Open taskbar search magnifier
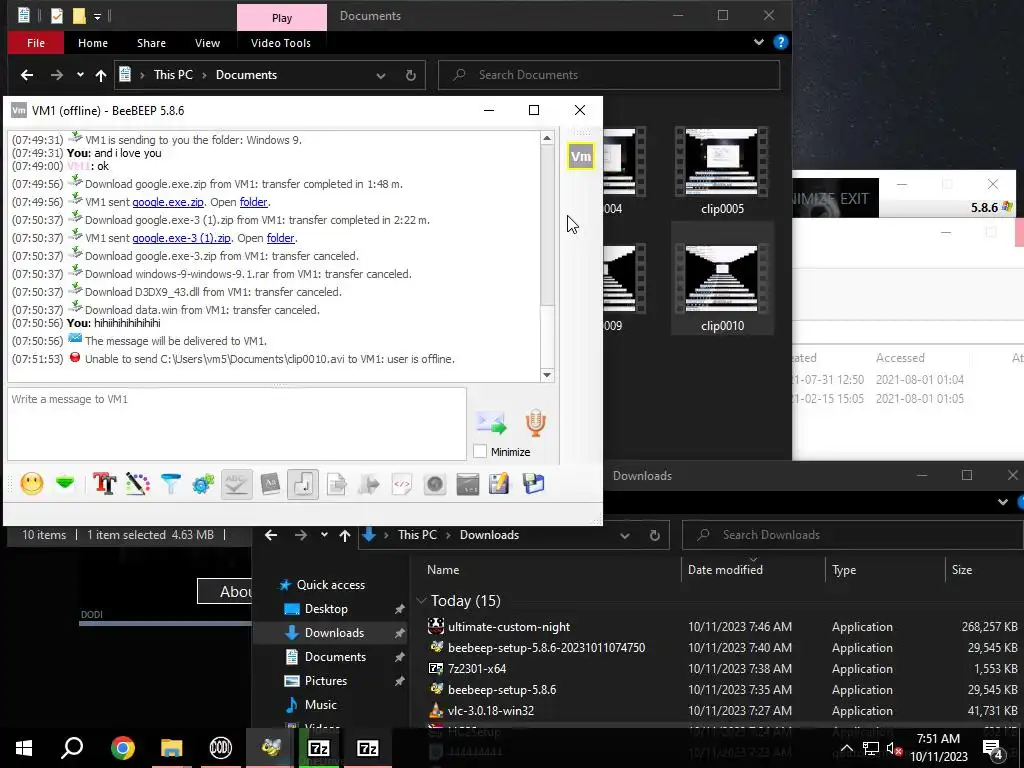 click(72, 748)
